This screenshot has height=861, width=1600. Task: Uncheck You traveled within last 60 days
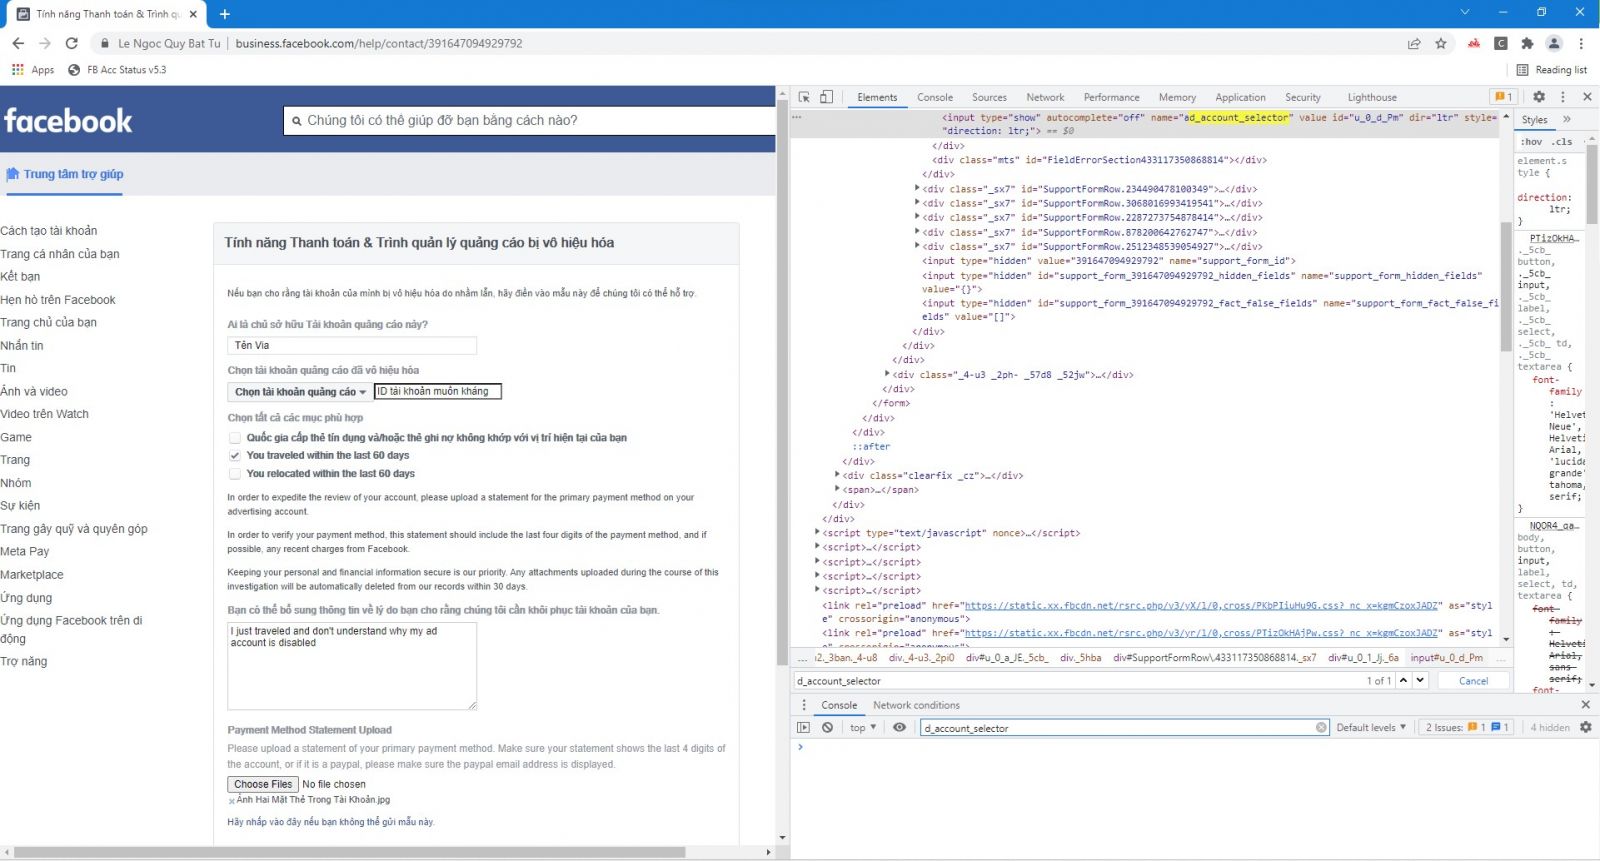coord(235,456)
